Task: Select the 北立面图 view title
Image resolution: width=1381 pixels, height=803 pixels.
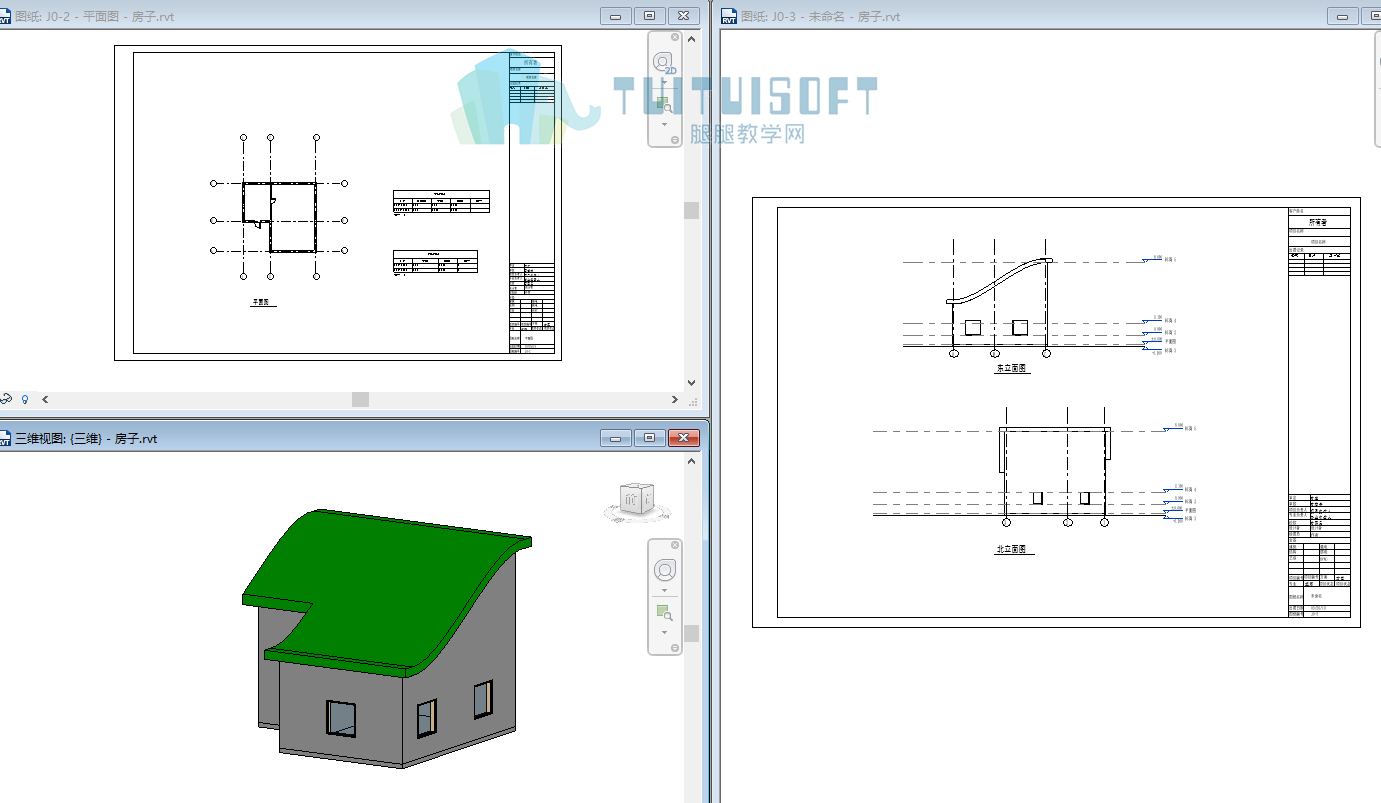Action: pyautogui.click(x=1015, y=550)
